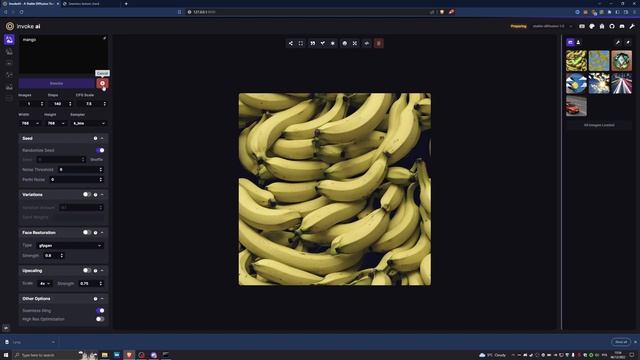Open the Brave browser taskbar icon
640x360 pixels.
click(129, 355)
